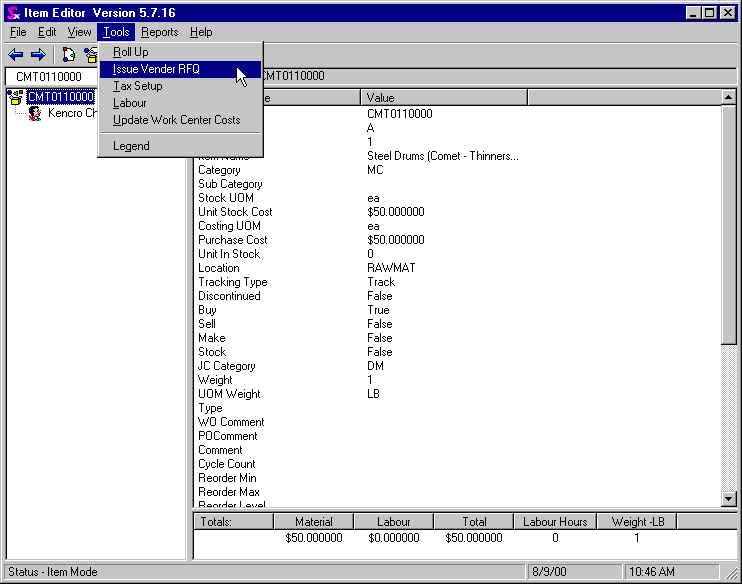
Task: Open Tax Setup from the menu
Action: pyautogui.click(x=137, y=86)
